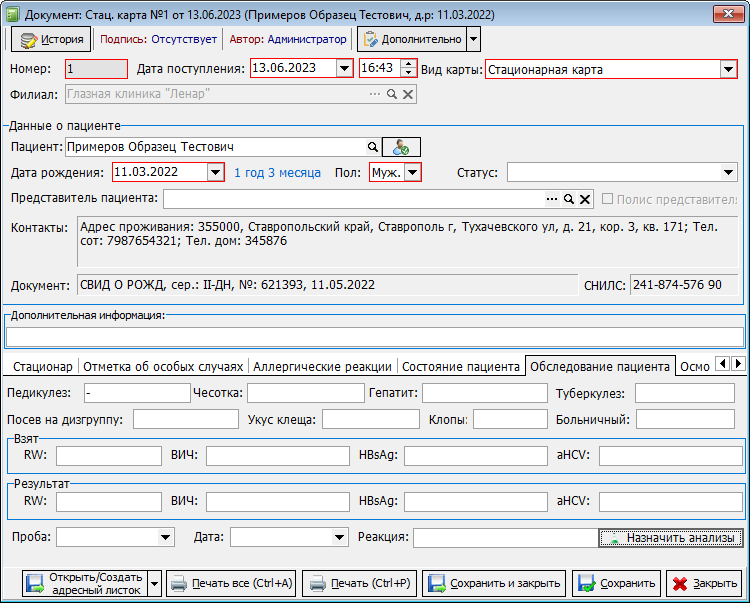
Task: Click the Сохранить button
Action: (616, 583)
